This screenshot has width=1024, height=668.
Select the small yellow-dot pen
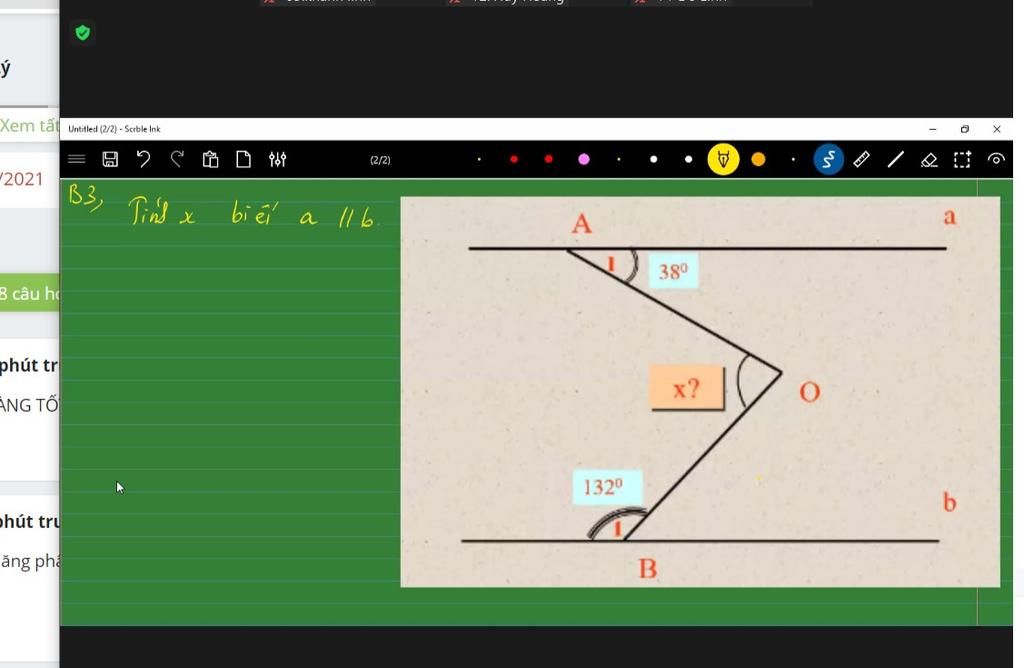(x=479, y=159)
